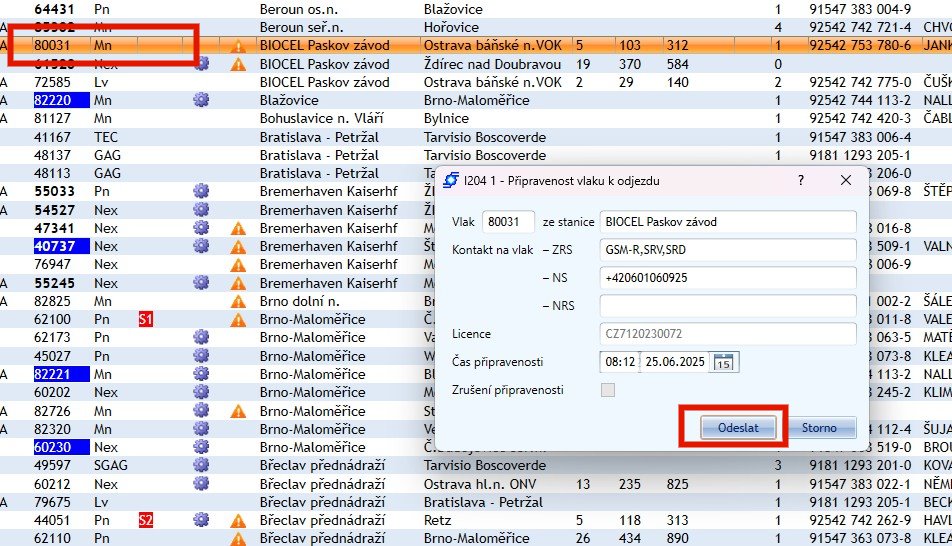Click the NS phone number field
This screenshot has width=952, height=546.
click(x=727, y=277)
